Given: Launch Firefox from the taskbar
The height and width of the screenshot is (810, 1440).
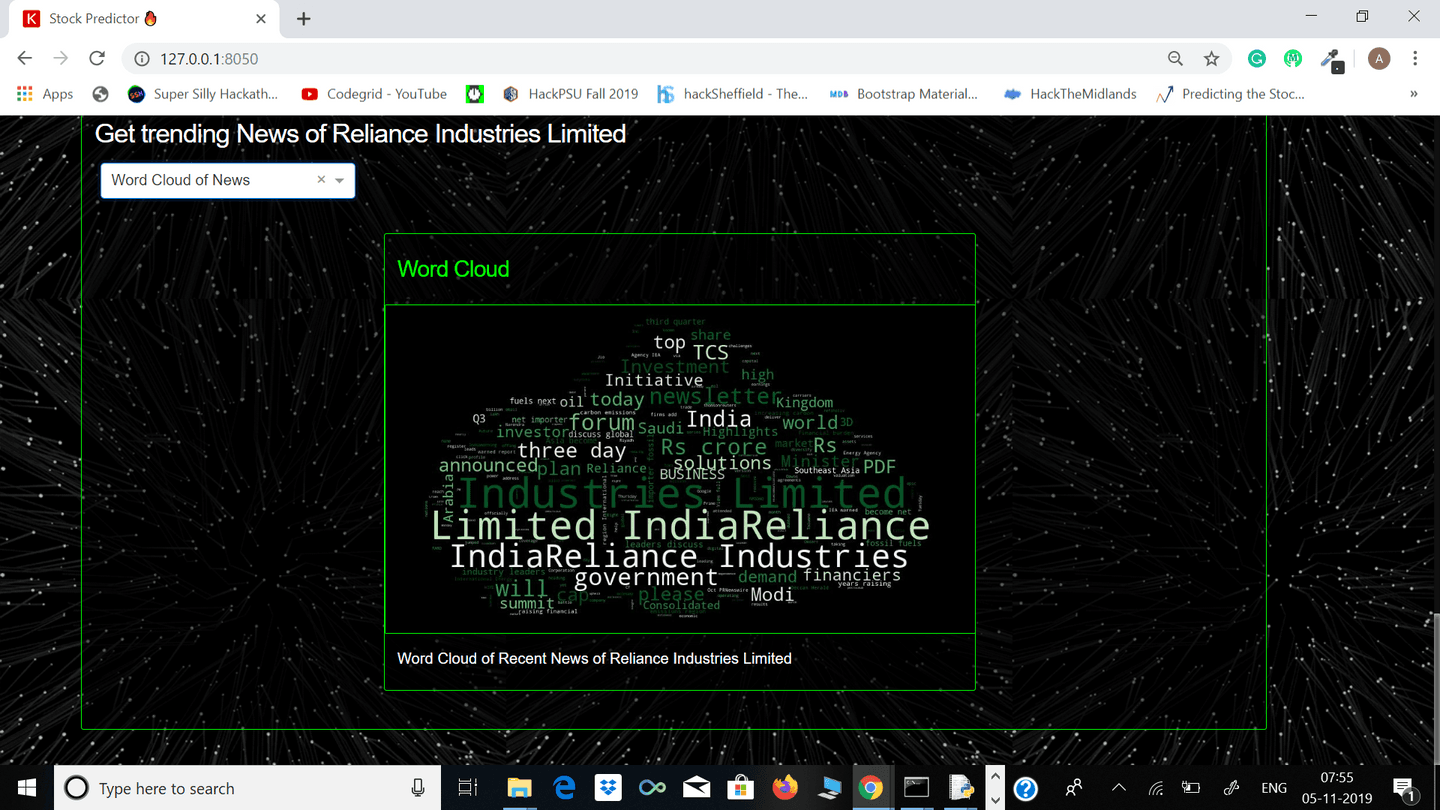Looking at the screenshot, I should (785, 788).
